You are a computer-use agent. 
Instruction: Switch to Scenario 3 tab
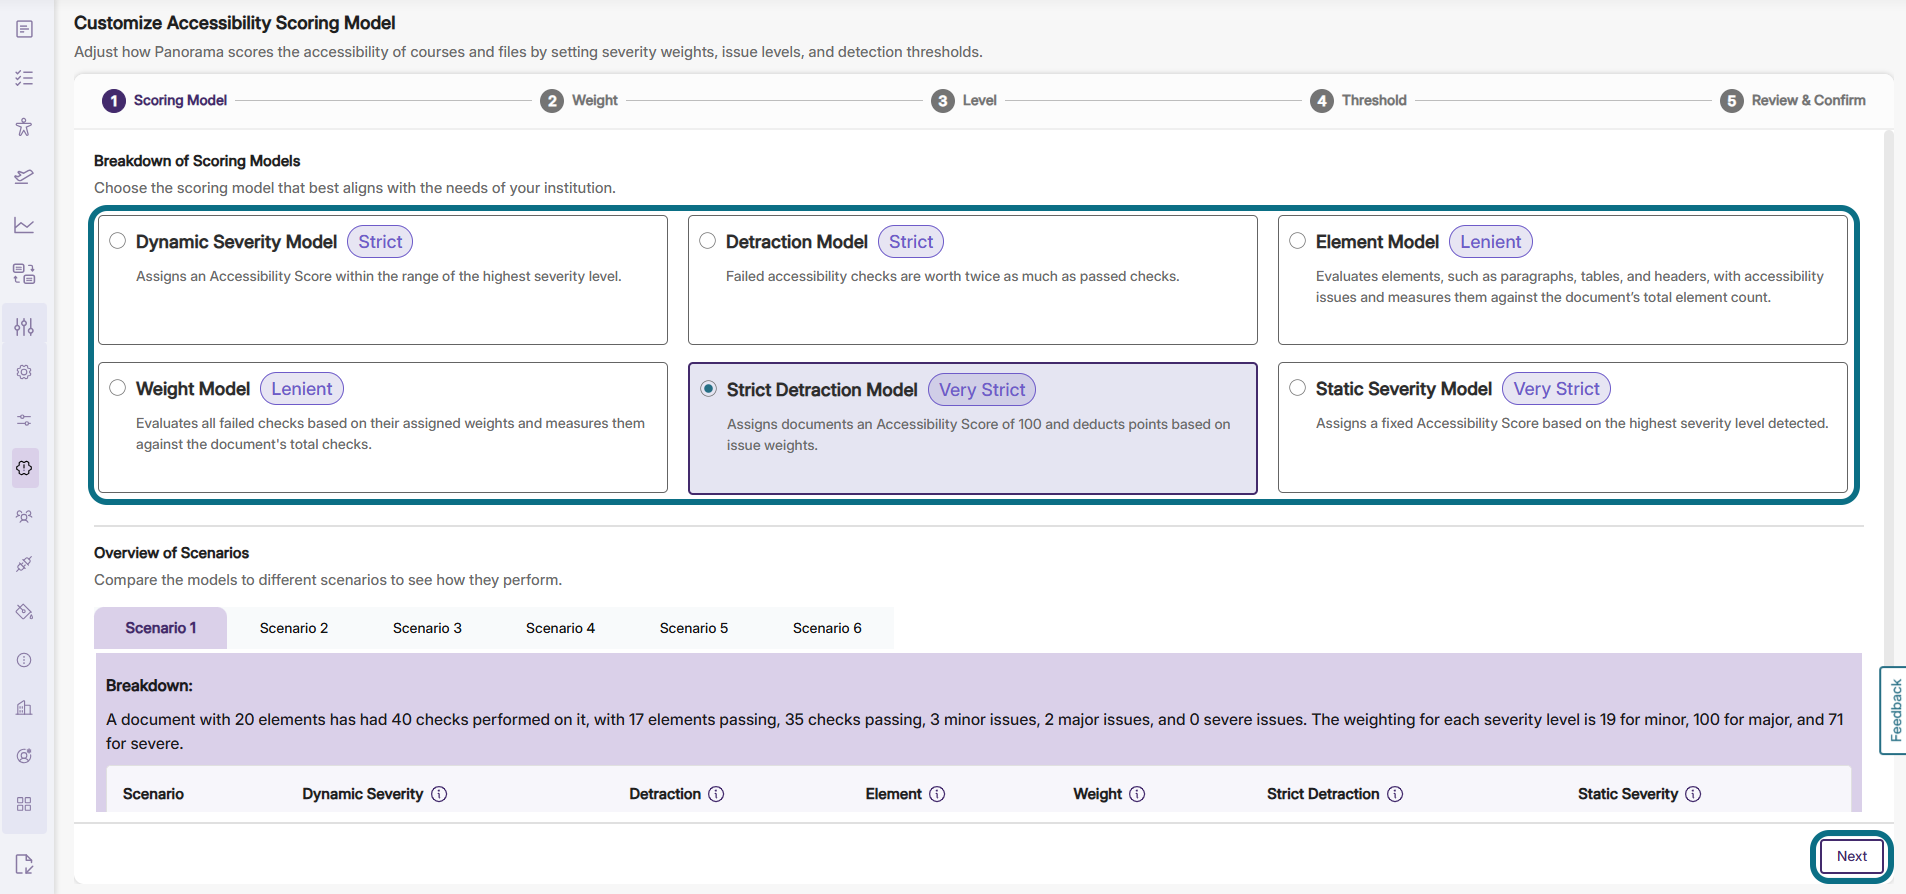427,628
